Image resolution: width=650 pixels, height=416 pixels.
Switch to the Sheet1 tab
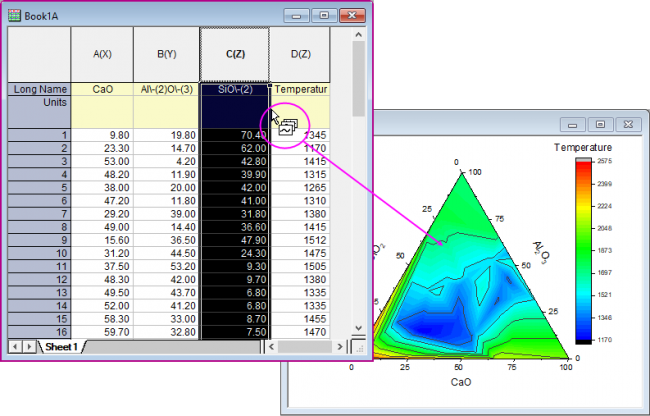pos(60,346)
